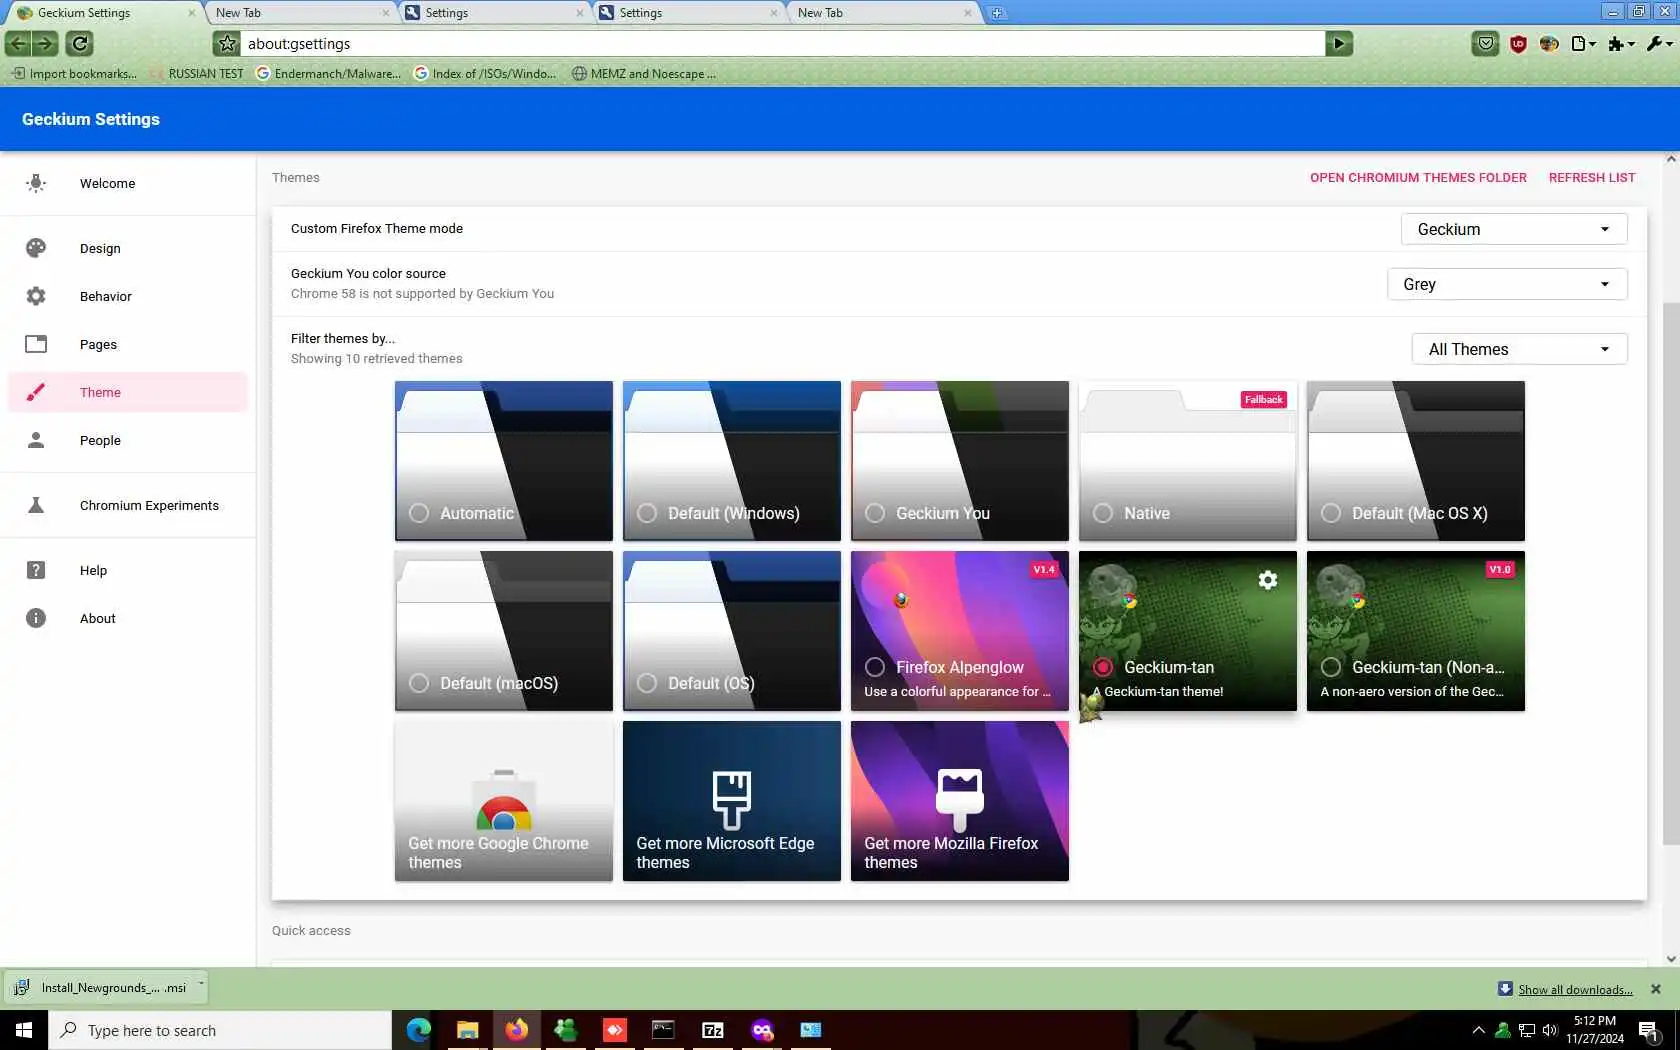Click the Type here to search box
Screen dimensions: 1680x1050
click(x=220, y=1030)
